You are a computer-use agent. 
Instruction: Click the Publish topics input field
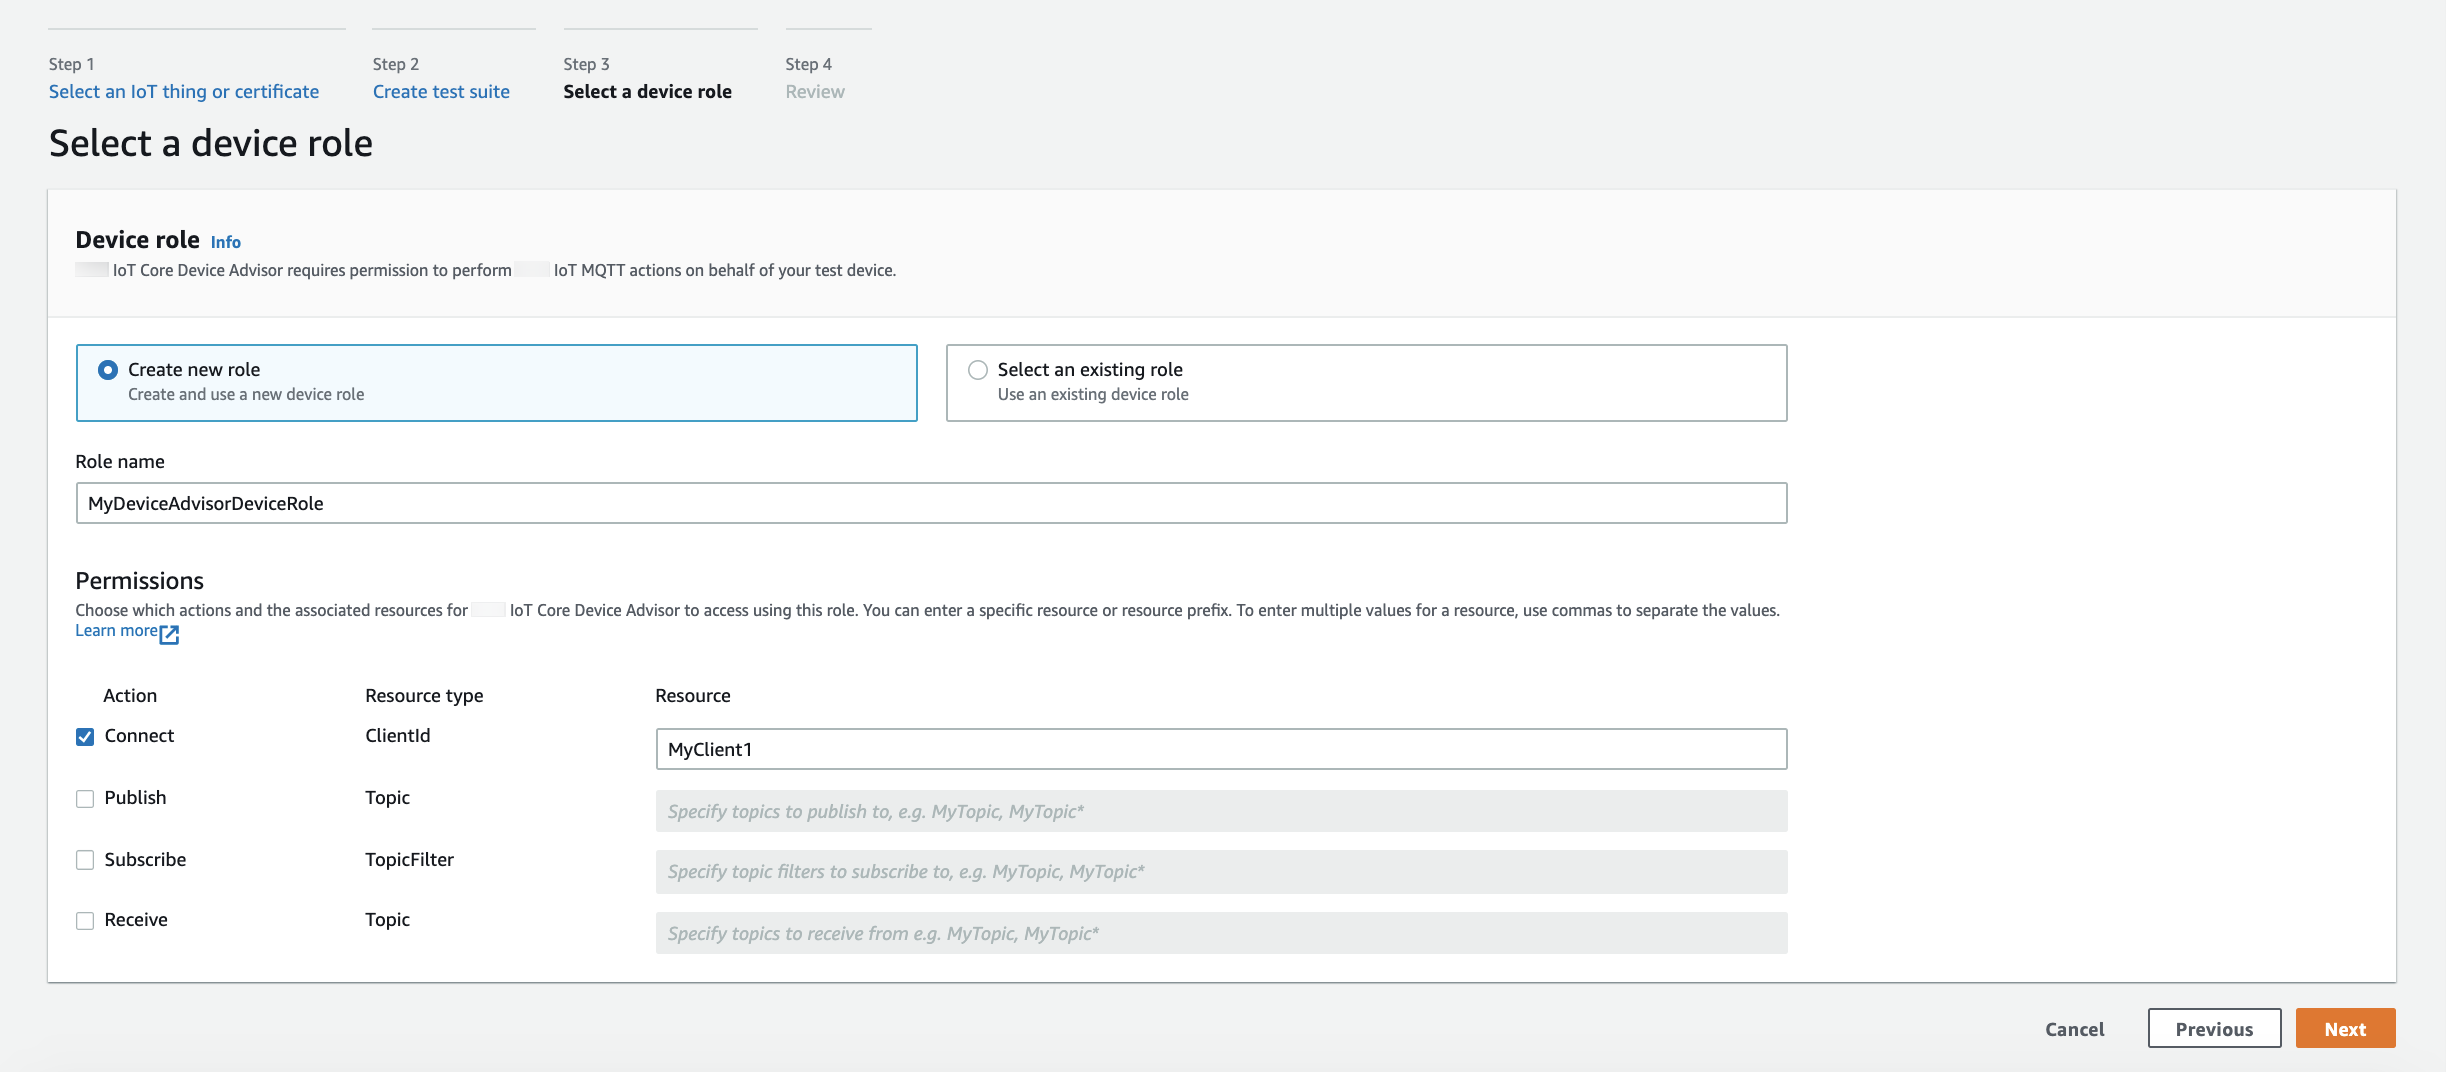[1220, 811]
